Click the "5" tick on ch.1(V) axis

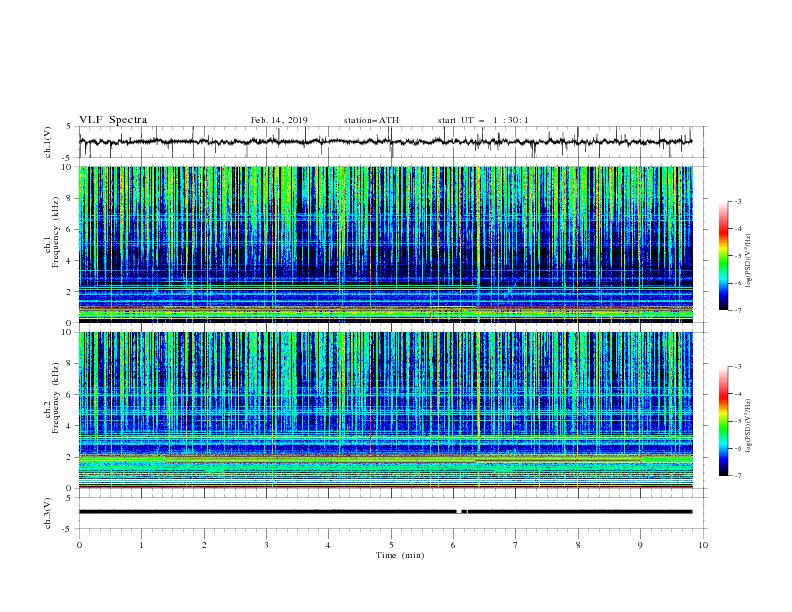(70, 127)
